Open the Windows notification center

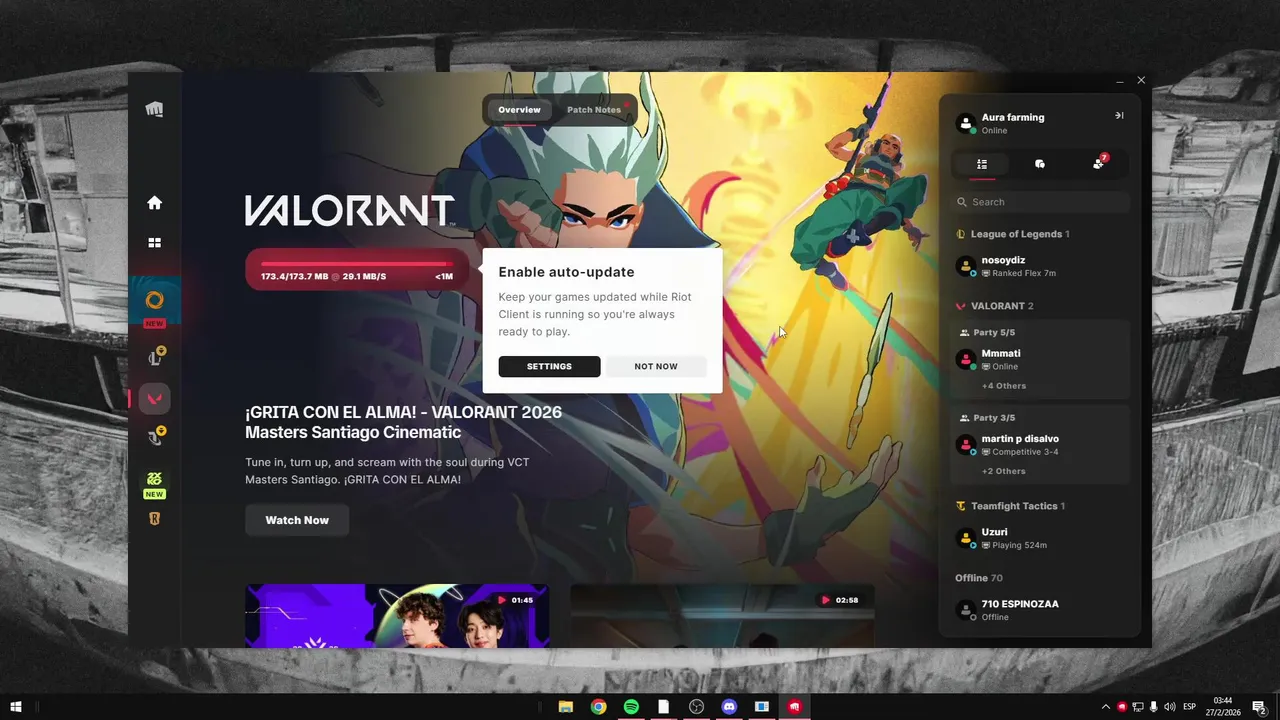(x=1259, y=707)
